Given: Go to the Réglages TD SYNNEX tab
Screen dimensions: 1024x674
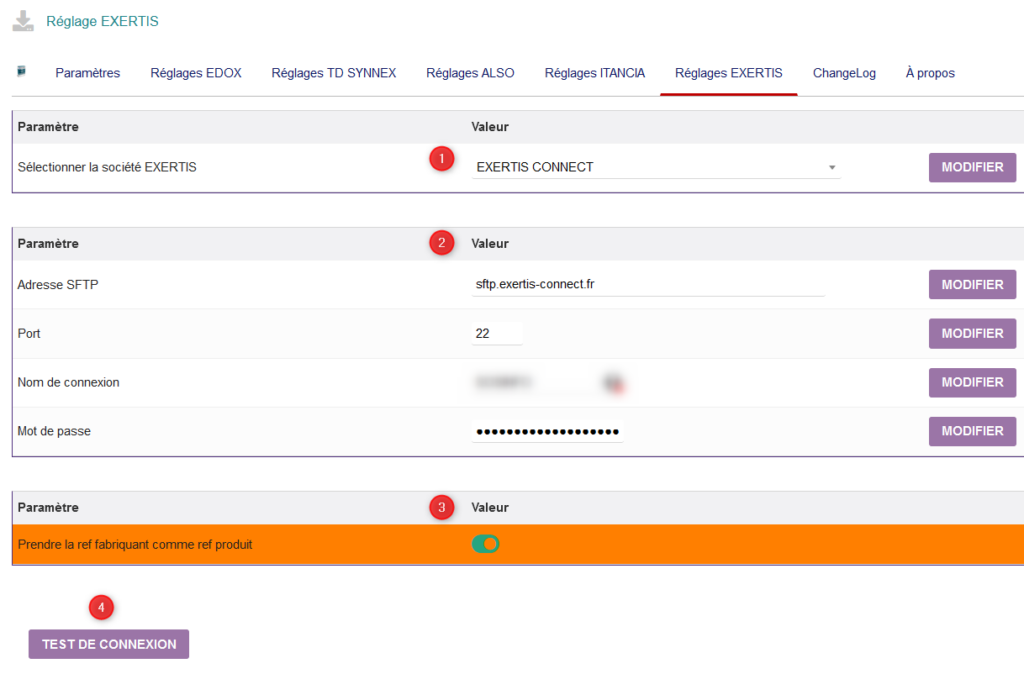Looking at the screenshot, I should point(334,73).
